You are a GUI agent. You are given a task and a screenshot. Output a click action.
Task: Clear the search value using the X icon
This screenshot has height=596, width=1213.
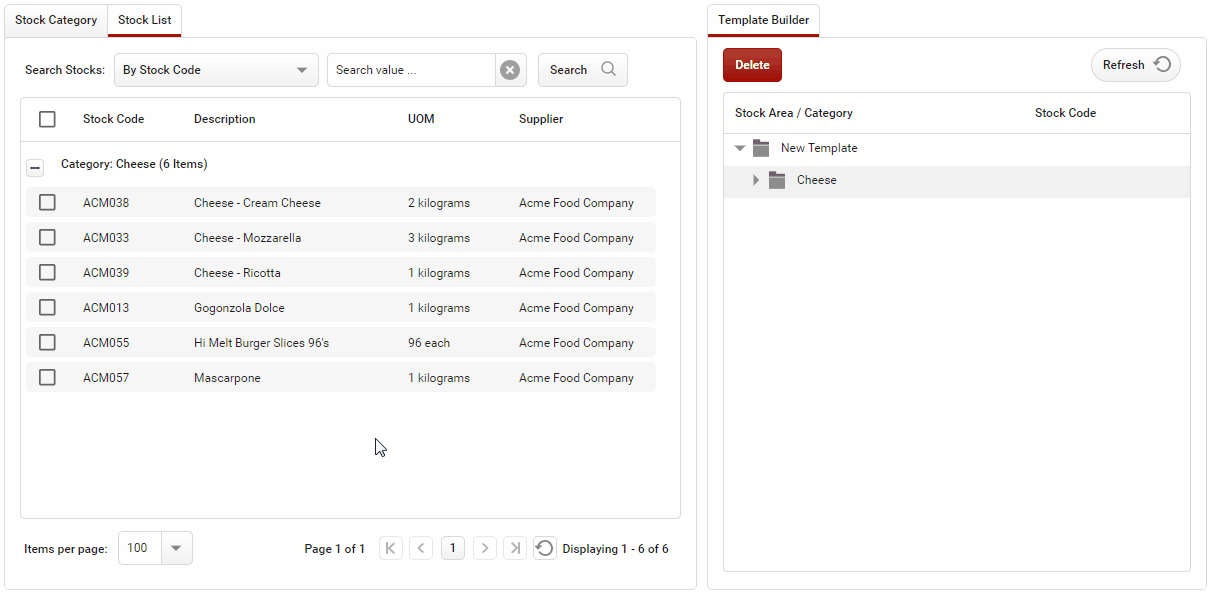[510, 69]
